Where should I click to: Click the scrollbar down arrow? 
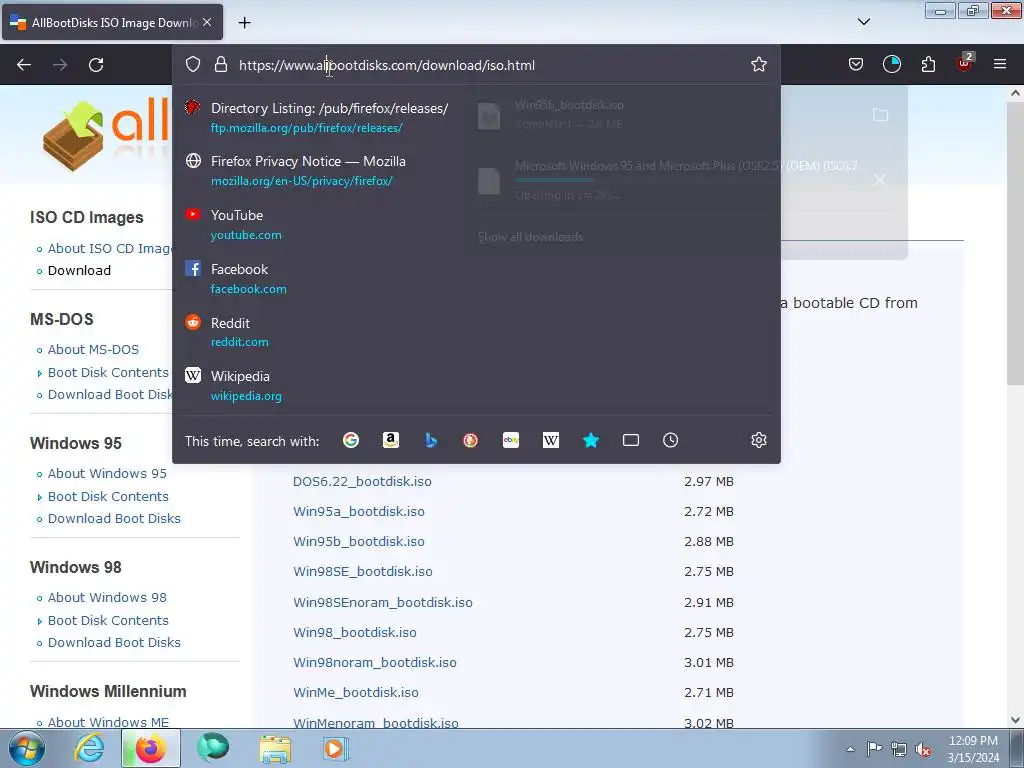click(x=1016, y=720)
